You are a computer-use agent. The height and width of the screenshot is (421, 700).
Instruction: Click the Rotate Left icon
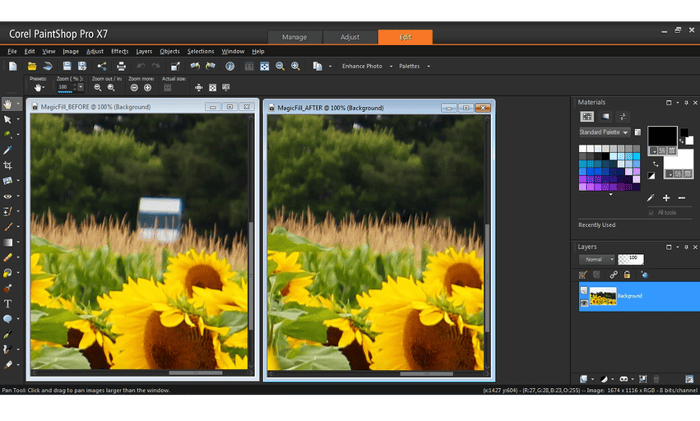(195, 66)
